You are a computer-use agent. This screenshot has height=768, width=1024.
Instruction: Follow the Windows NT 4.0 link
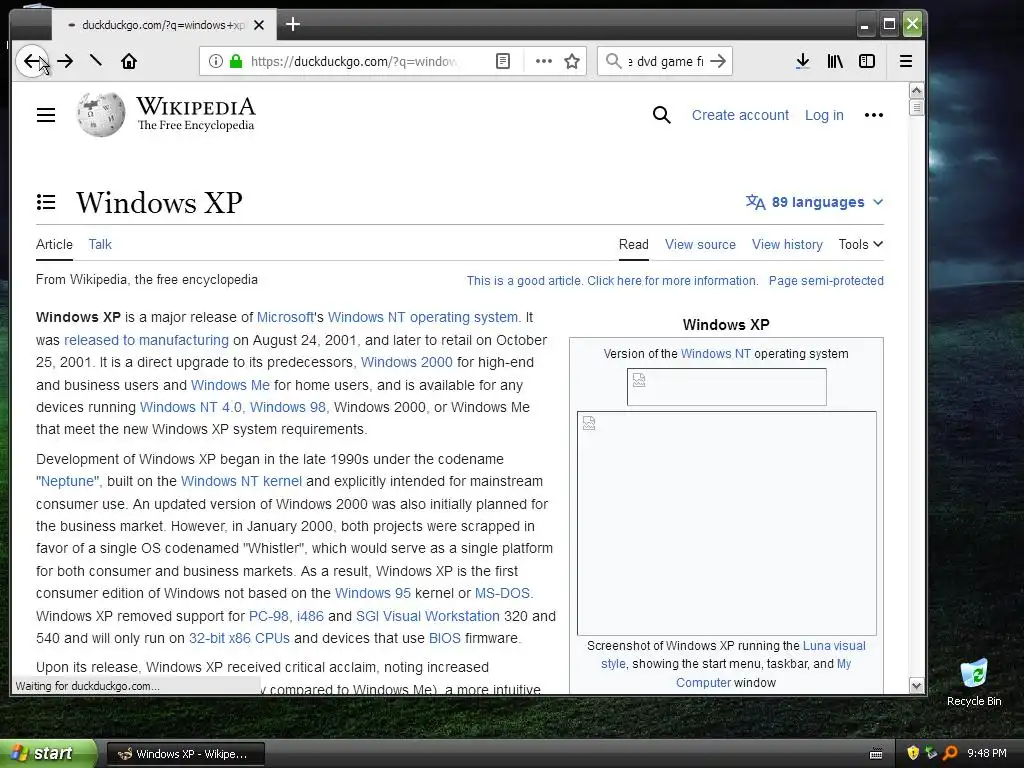(x=191, y=408)
